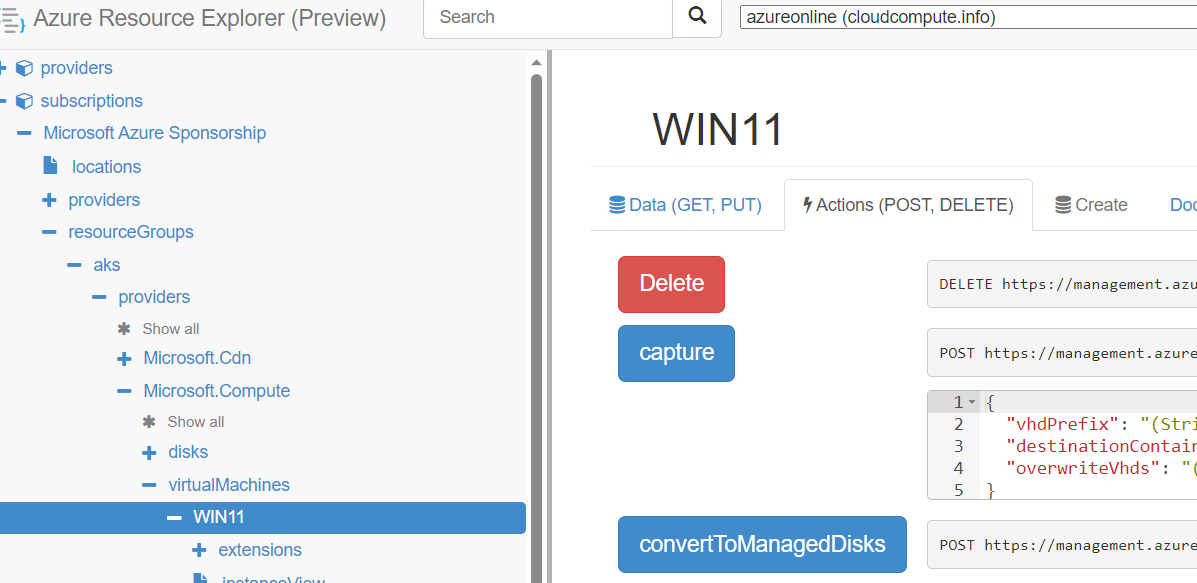1197x583 pixels.
Task: Click the file icon beside instanceView
Action: point(200,578)
